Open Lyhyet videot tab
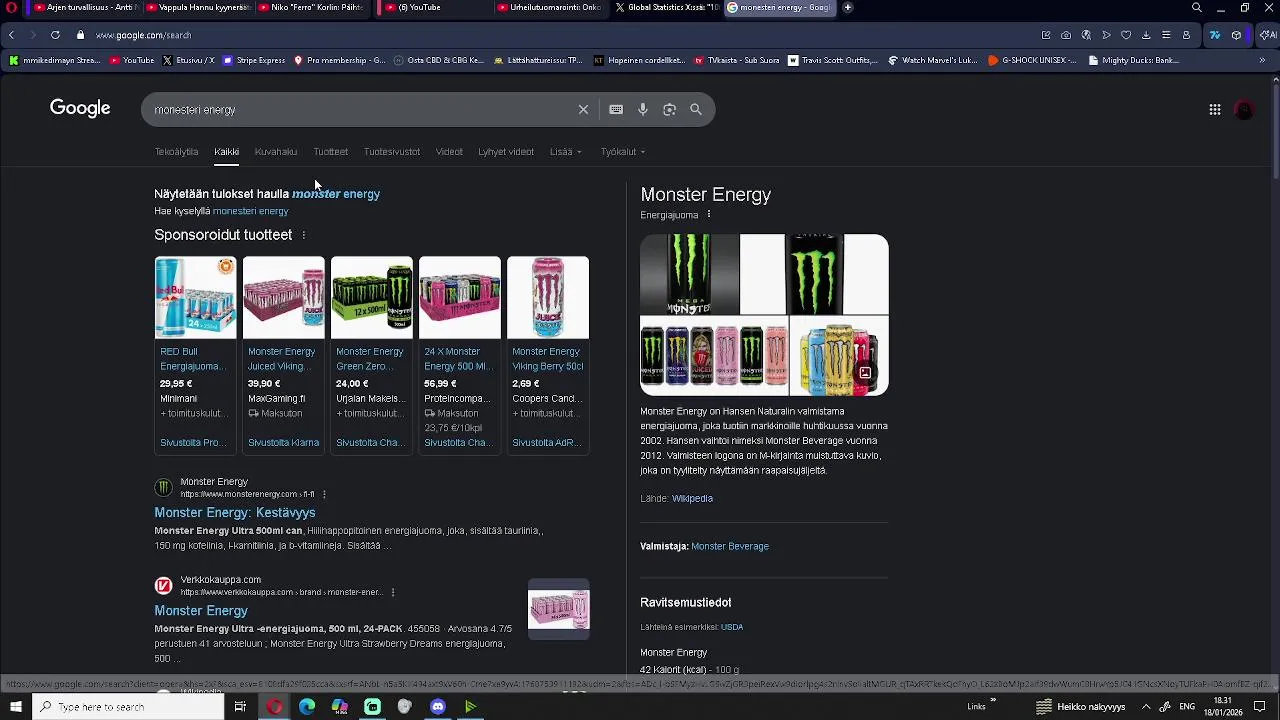 click(506, 152)
